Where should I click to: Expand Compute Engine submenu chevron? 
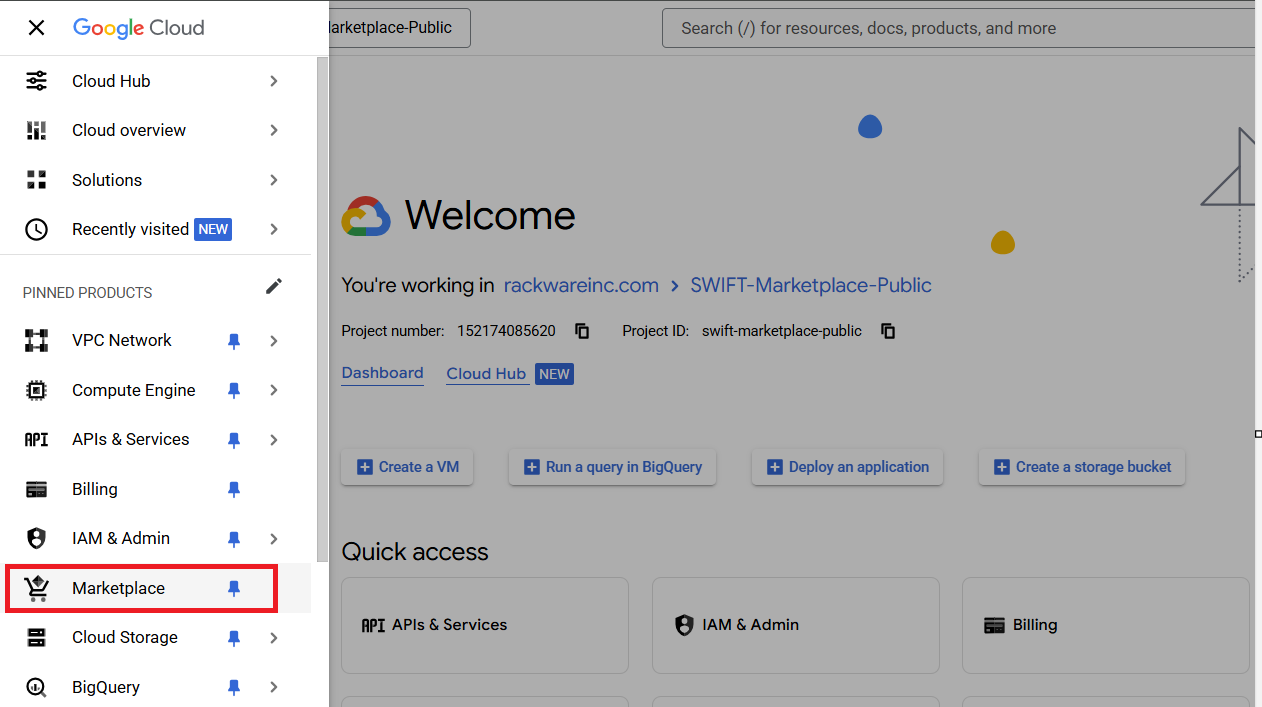(274, 390)
